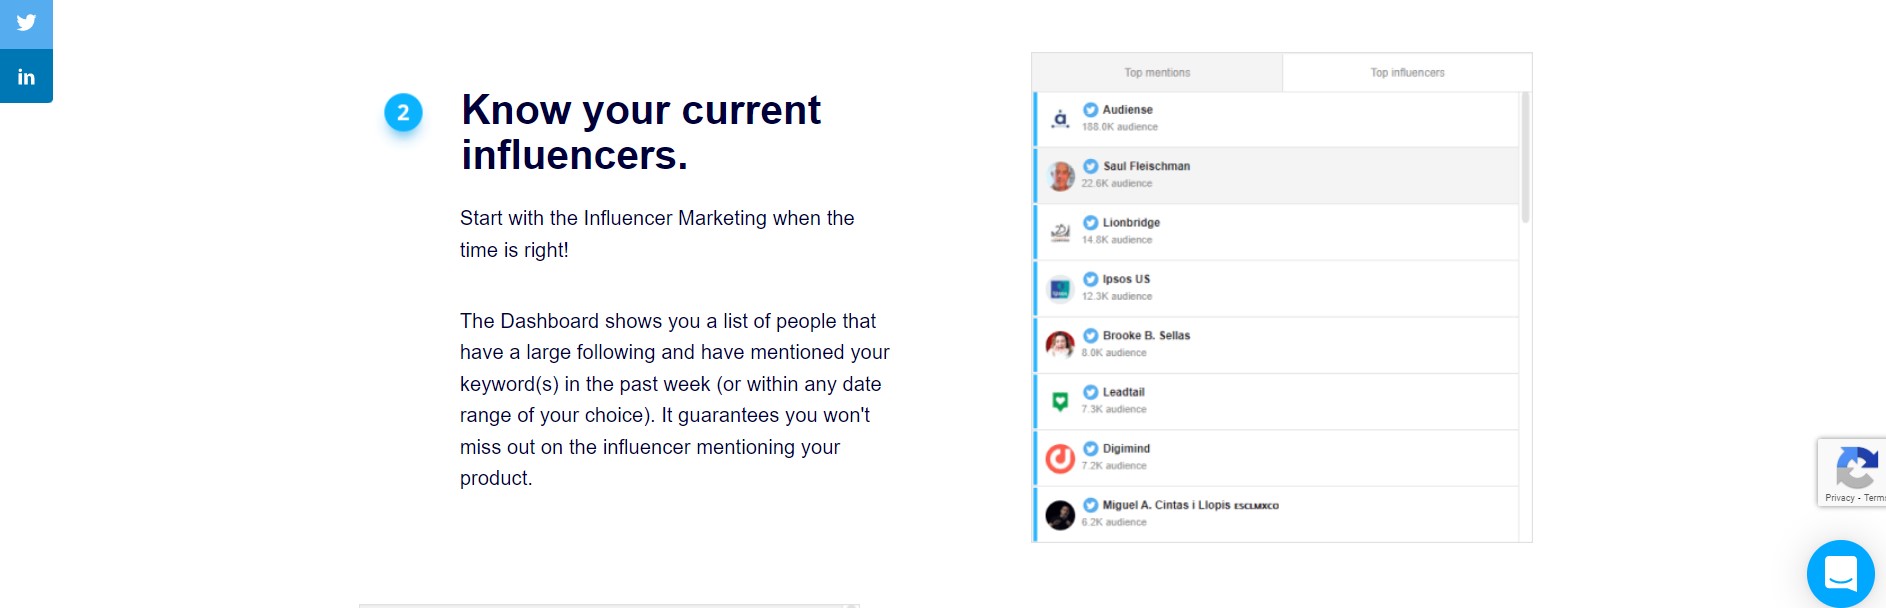Open the reCAPTCHA Privacy link
Image resolution: width=1886 pixels, height=608 pixels.
[1839, 498]
